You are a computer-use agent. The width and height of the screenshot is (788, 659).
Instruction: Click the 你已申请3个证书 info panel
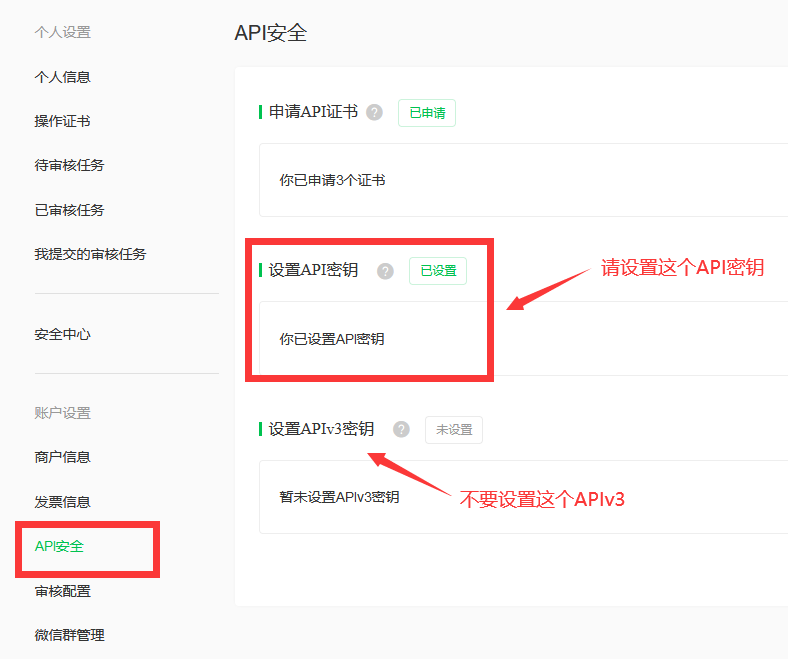click(x=520, y=180)
